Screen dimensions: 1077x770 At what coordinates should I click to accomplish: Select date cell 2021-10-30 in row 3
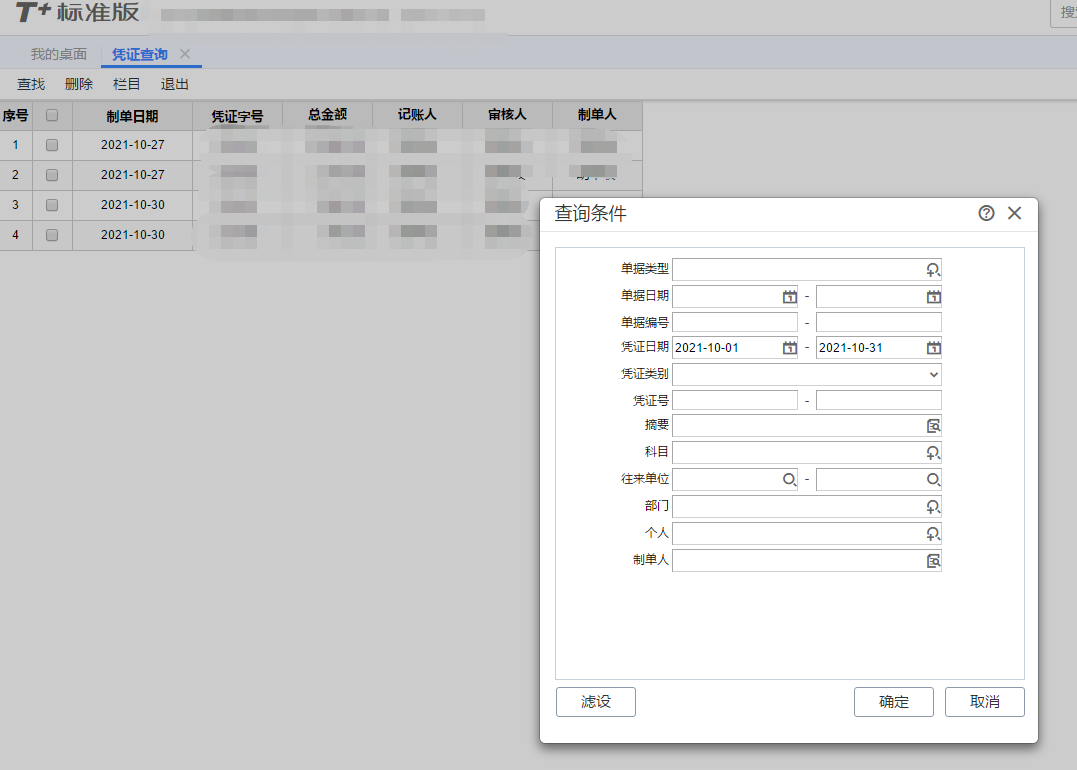(133, 205)
